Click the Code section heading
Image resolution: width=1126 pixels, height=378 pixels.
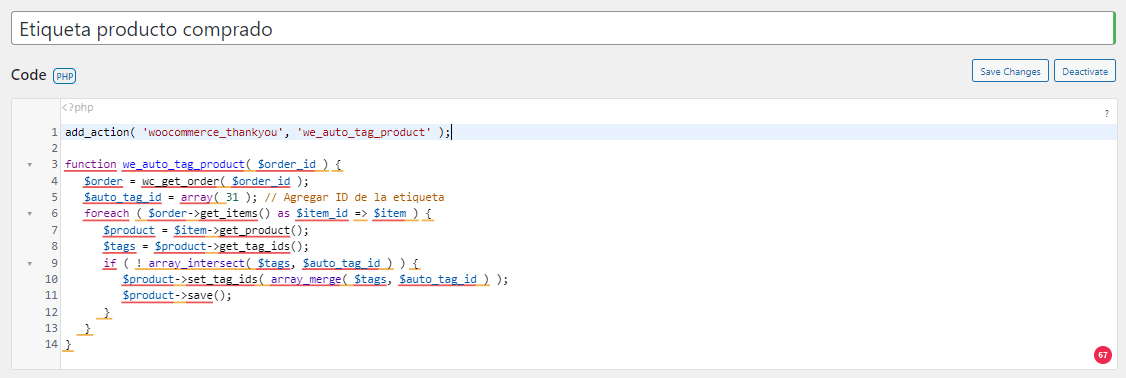[x=29, y=75]
